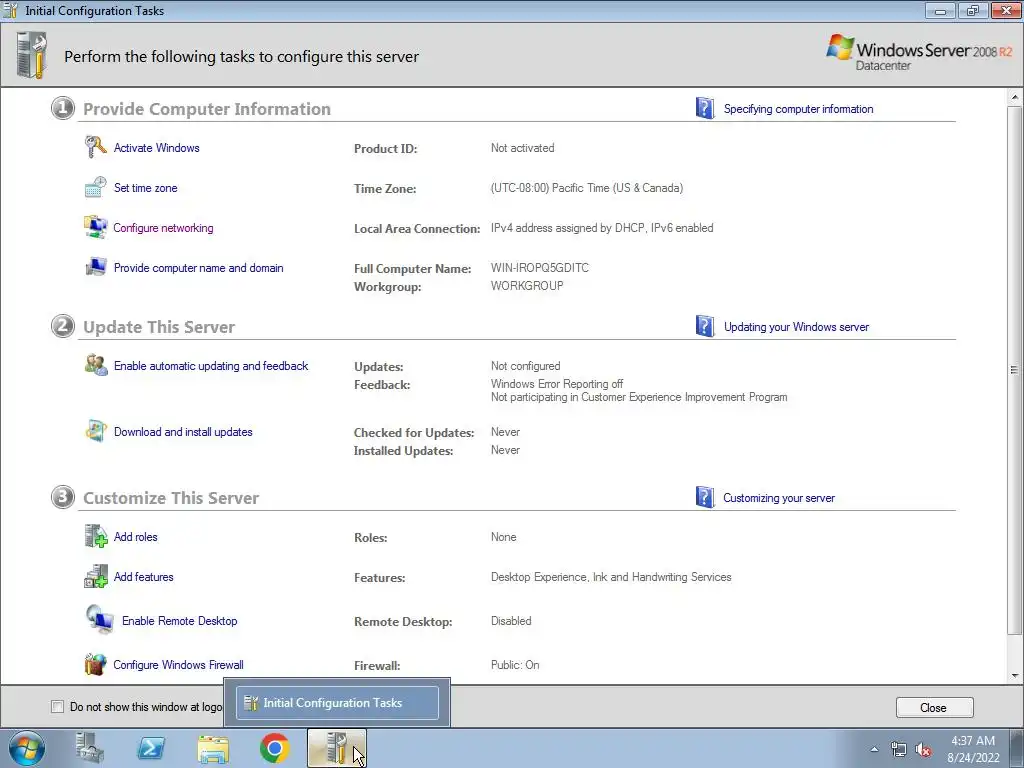Open the Add roles link

tap(136, 537)
